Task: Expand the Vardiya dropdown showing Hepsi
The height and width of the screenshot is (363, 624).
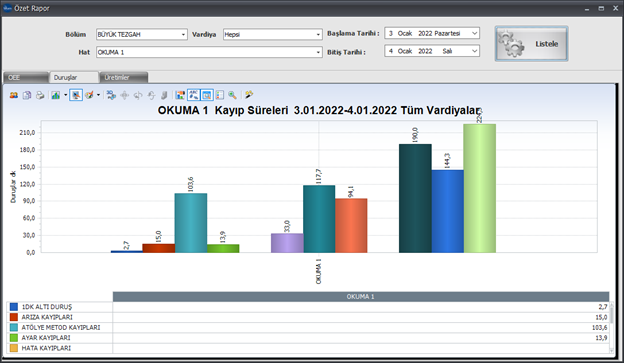Action: (x=273, y=34)
